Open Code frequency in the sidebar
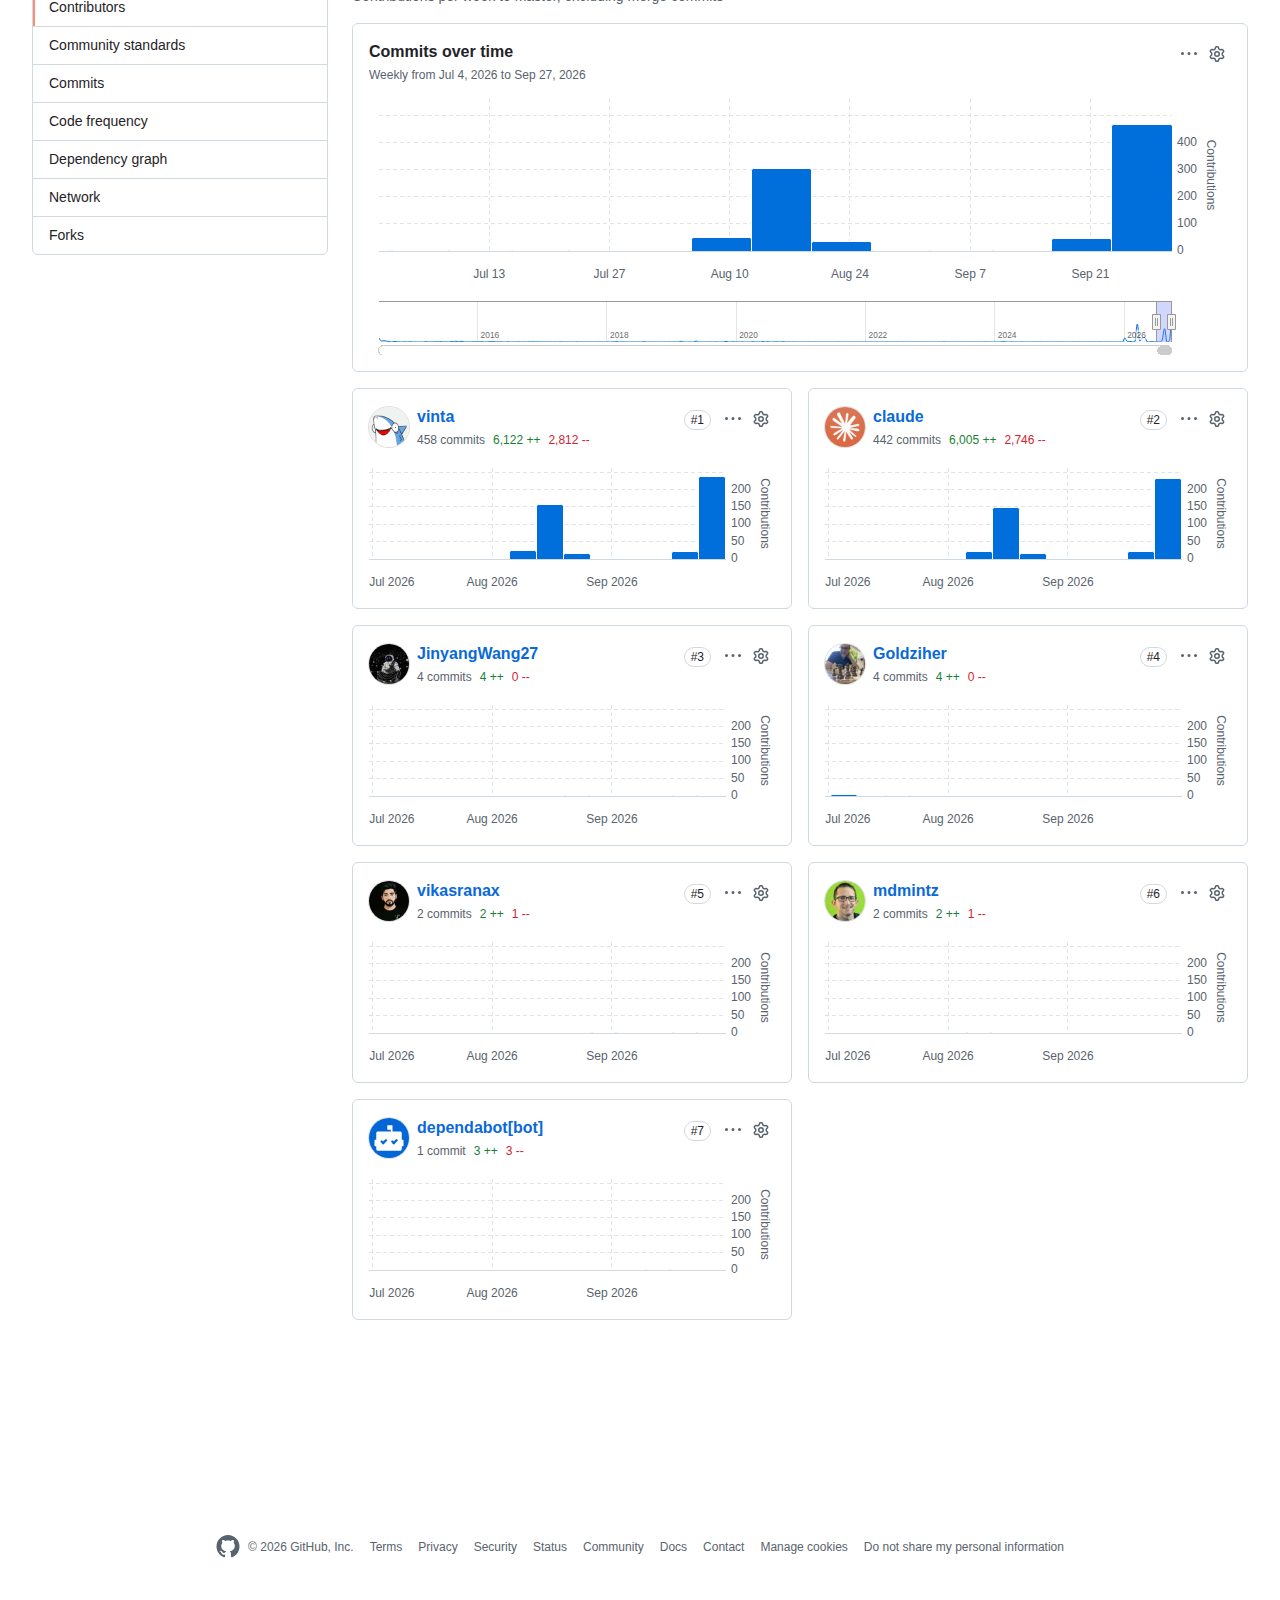 tap(180, 121)
